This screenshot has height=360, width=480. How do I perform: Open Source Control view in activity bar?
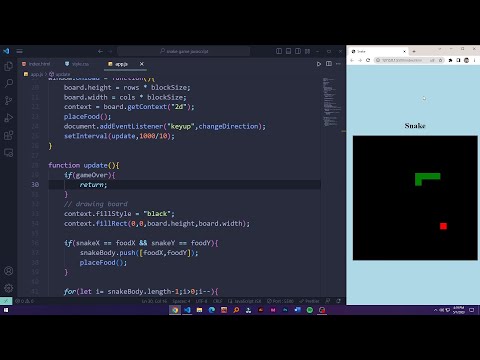click(9, 100)
